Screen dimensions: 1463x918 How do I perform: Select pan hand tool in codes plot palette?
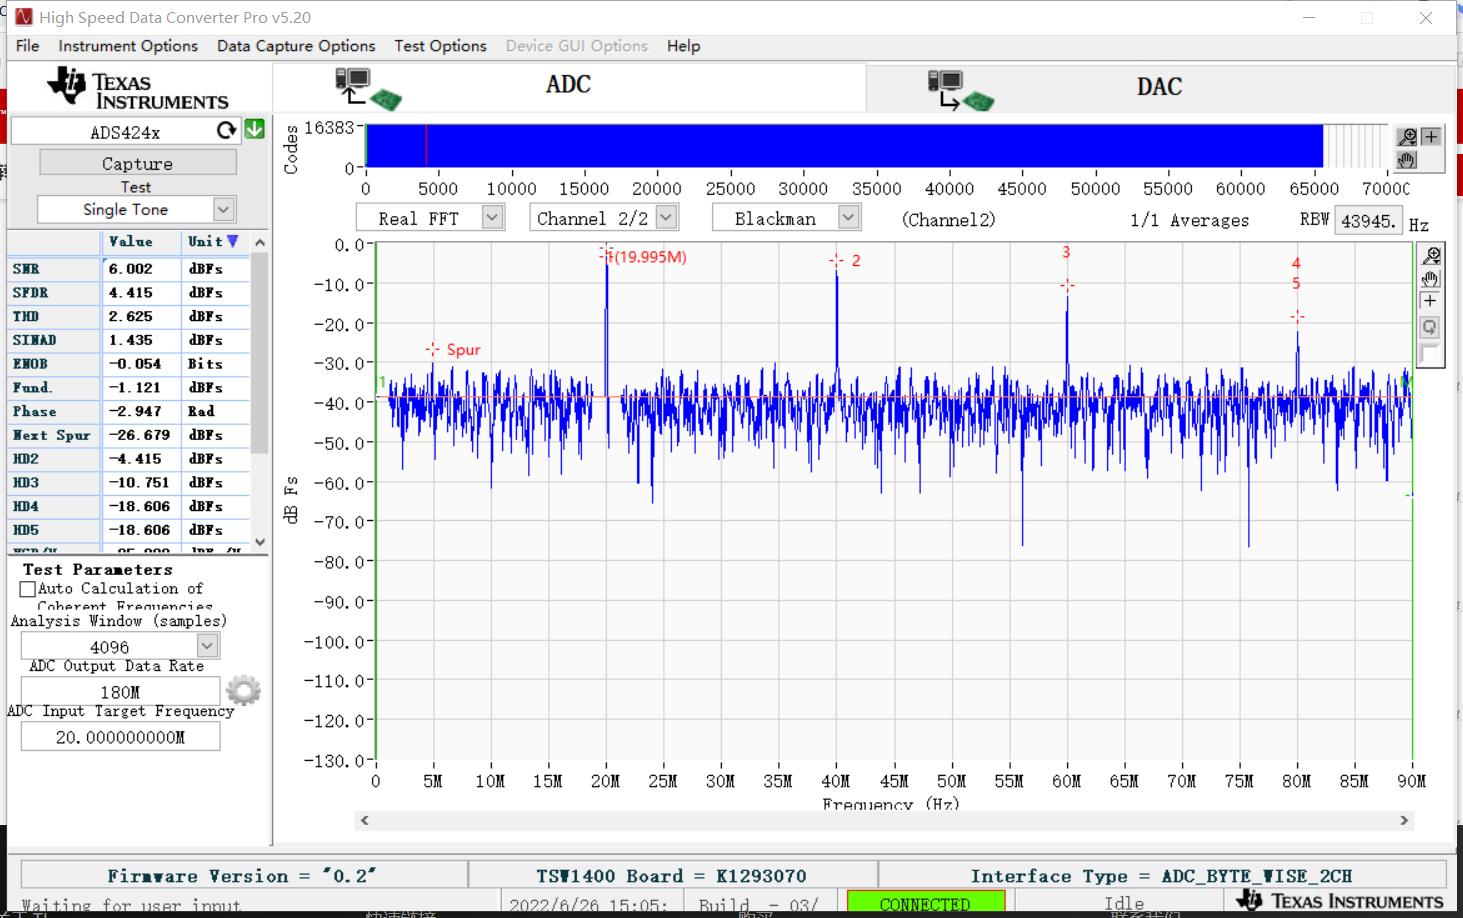(x=1407, y=159)
